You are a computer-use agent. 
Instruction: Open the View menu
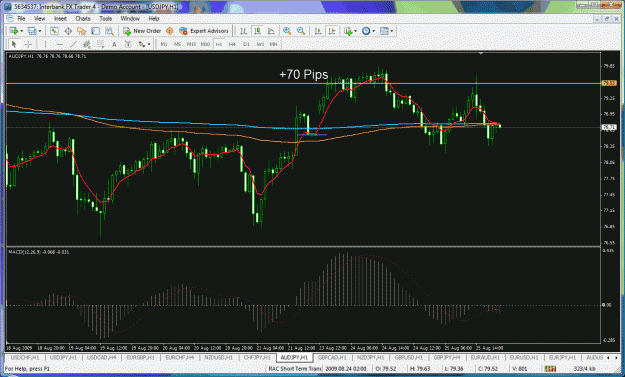39,18
